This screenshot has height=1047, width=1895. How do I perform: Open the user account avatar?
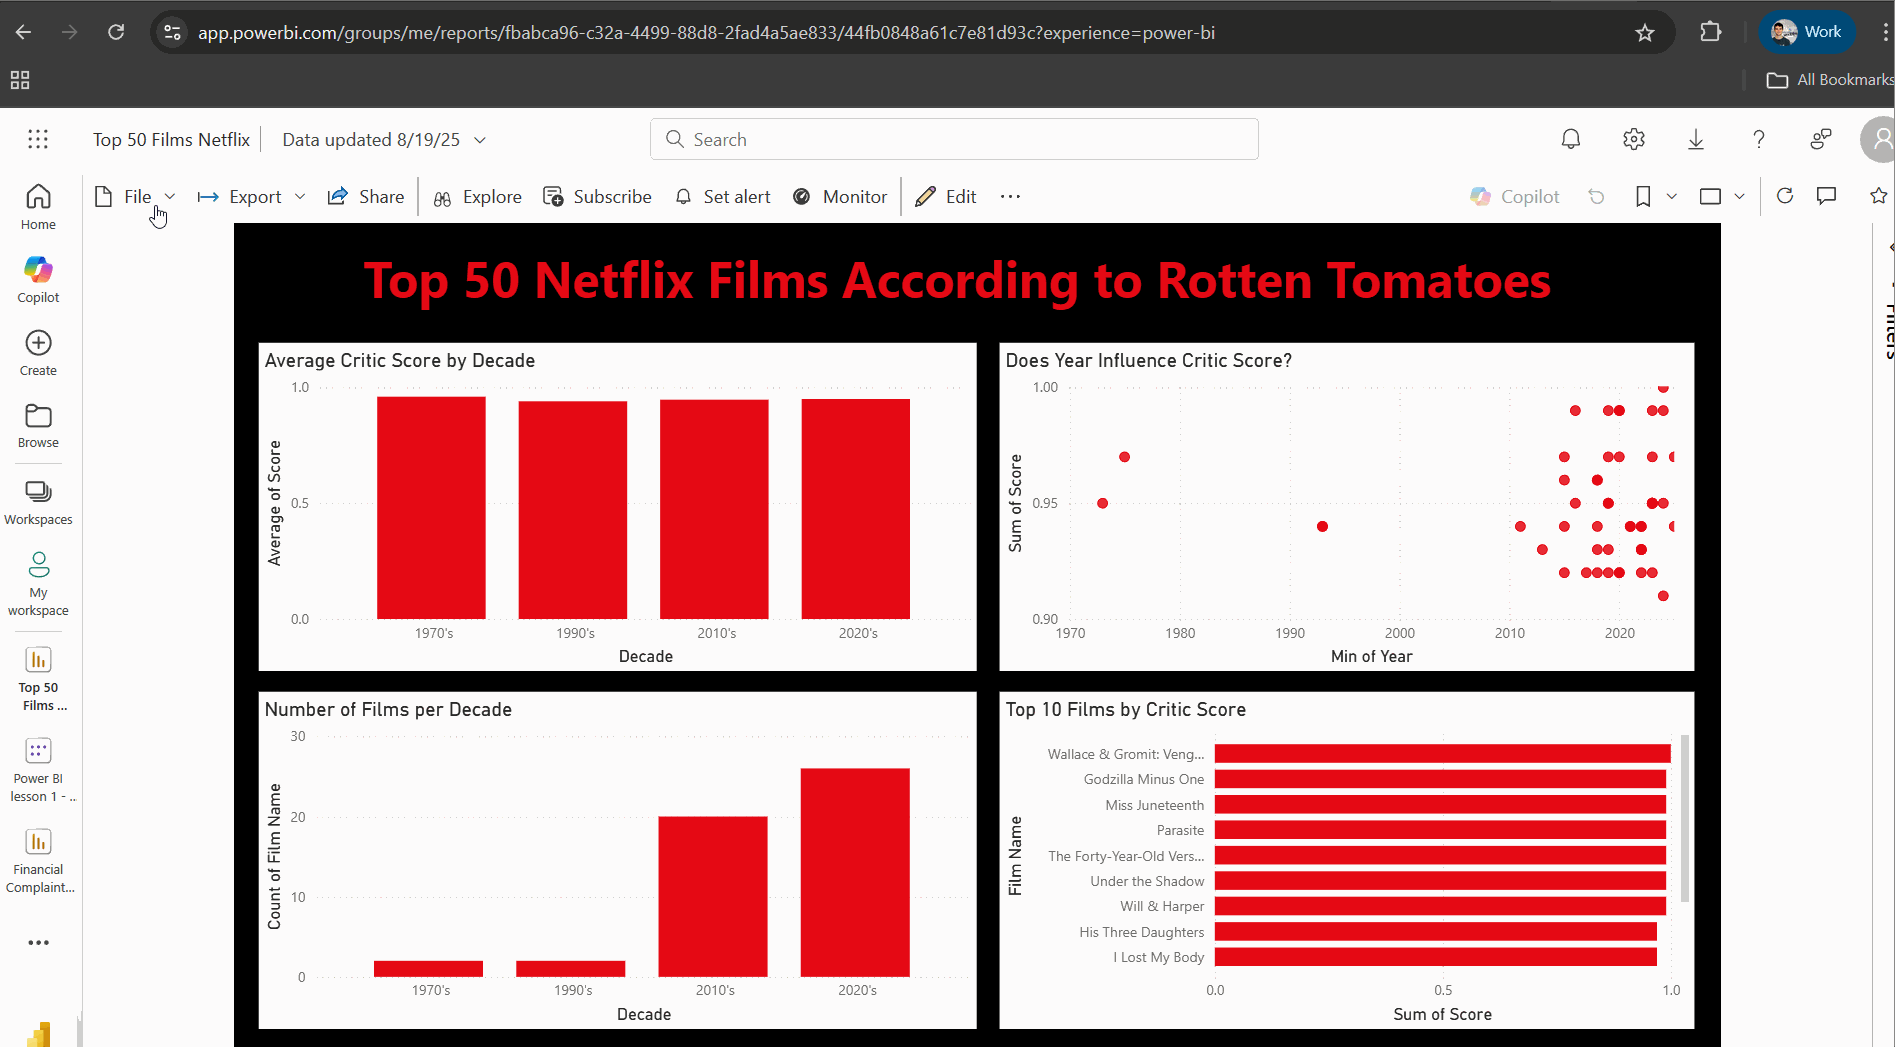click(1878, 139)
